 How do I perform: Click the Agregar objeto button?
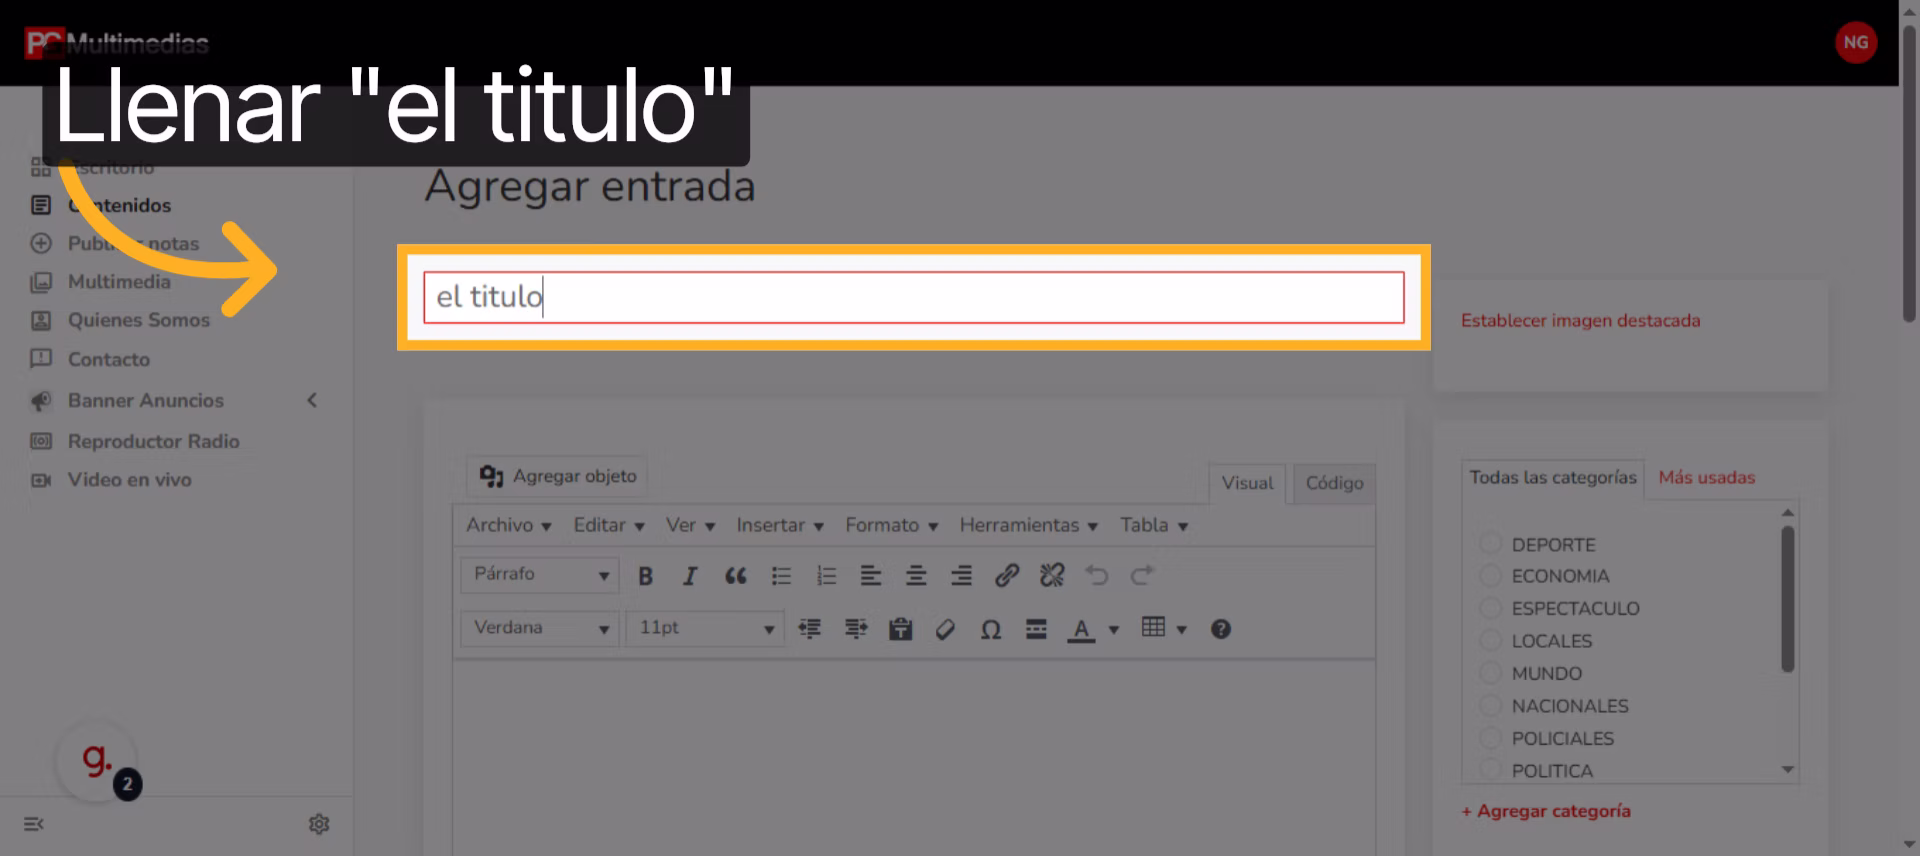point(558,476)
